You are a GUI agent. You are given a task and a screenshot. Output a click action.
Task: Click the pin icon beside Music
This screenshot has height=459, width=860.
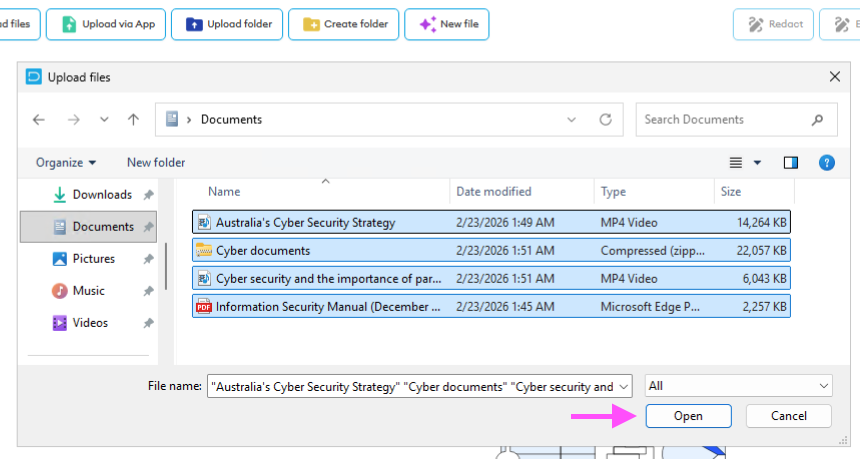(x=148, y=291)
